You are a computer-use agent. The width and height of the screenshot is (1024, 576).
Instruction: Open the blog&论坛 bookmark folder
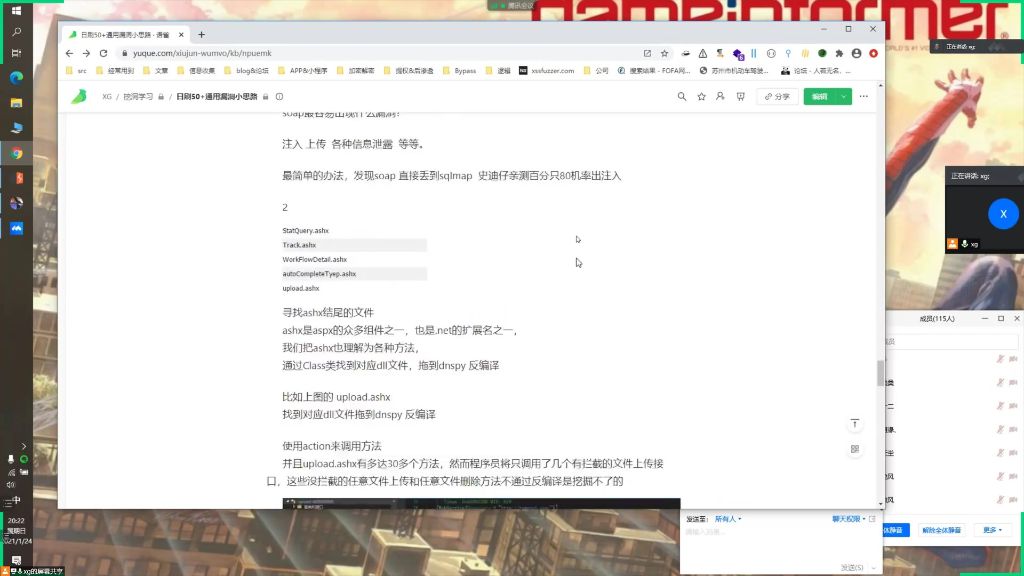(246, 71)
